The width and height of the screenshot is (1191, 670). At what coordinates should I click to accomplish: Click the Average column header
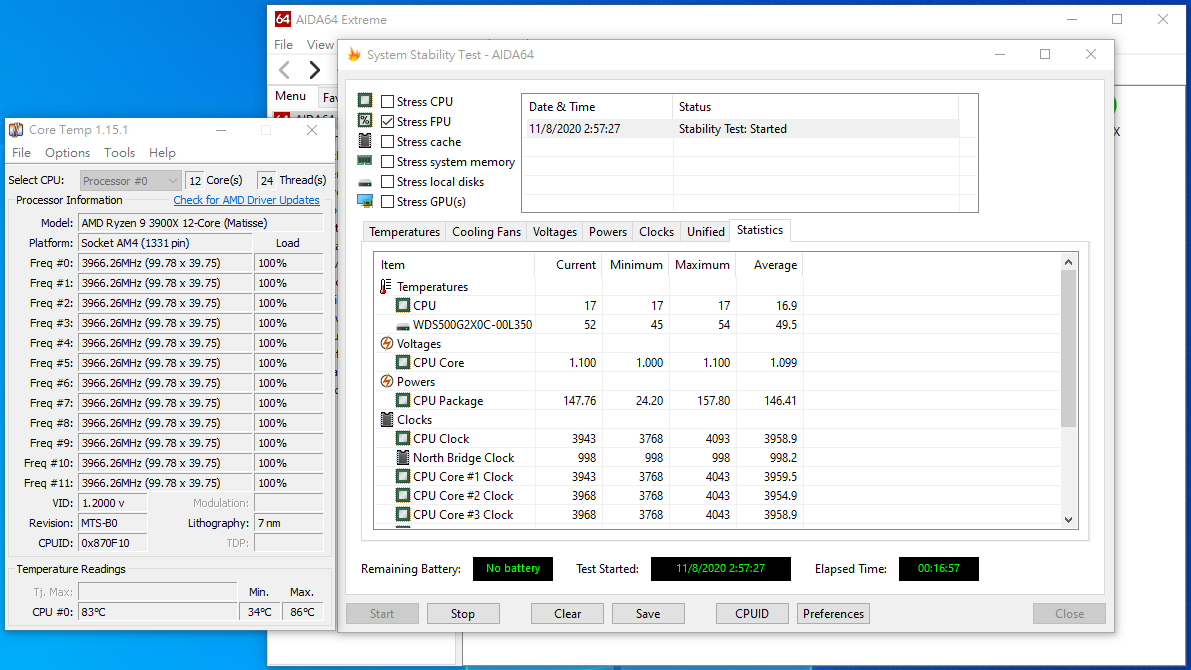(x=769, y=264)
